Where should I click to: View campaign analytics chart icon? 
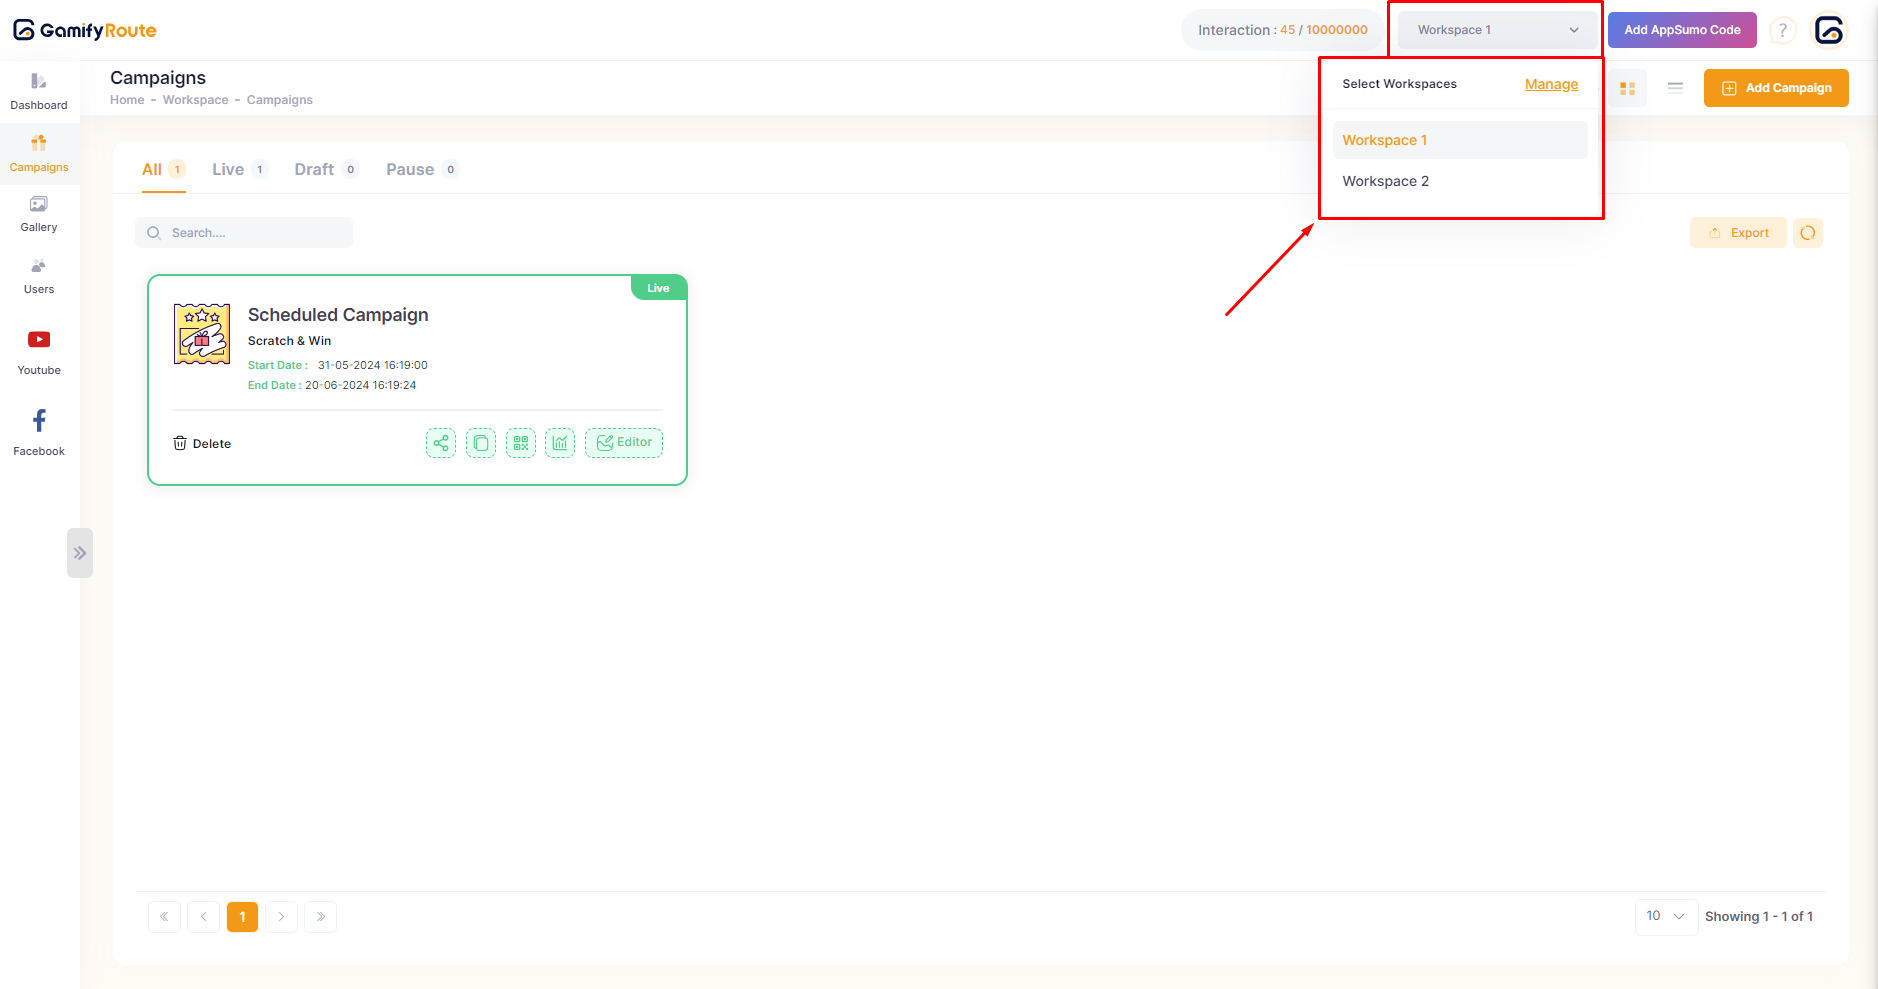560,443
